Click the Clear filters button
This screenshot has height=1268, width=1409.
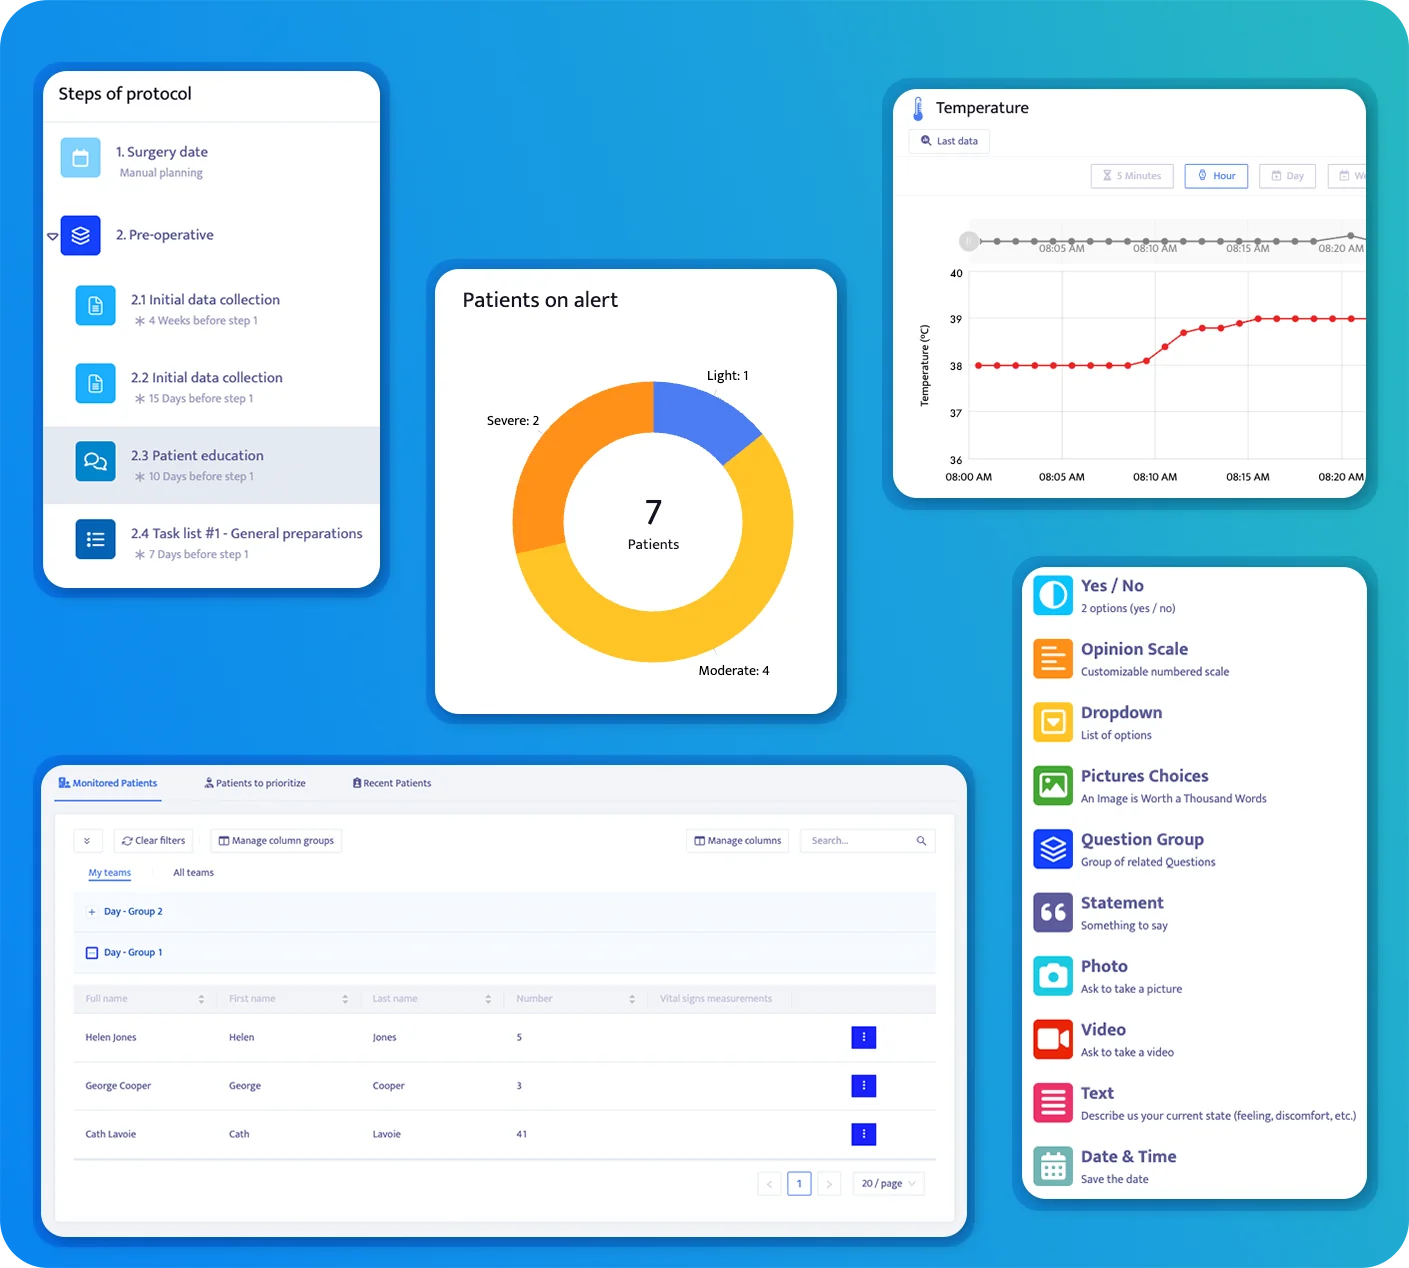pyautogui.click(x=154, y=841)
